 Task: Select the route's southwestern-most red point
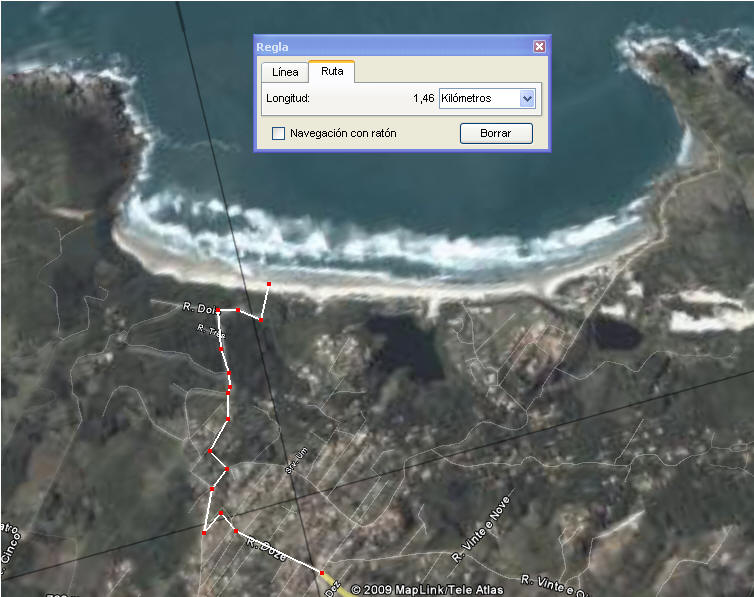pyautogui.click(x=204, y=533)
